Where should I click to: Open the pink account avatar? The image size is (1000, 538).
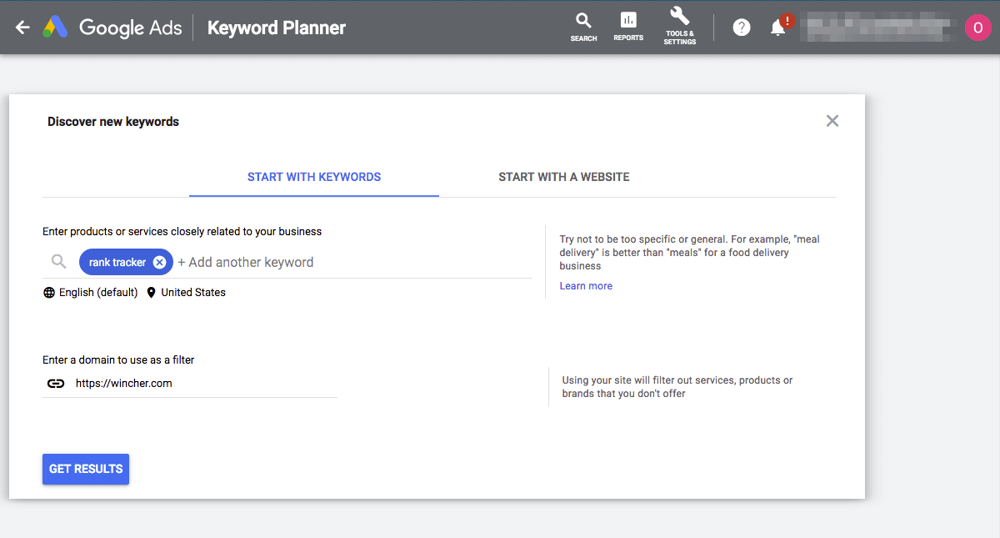tap(978, 27)
